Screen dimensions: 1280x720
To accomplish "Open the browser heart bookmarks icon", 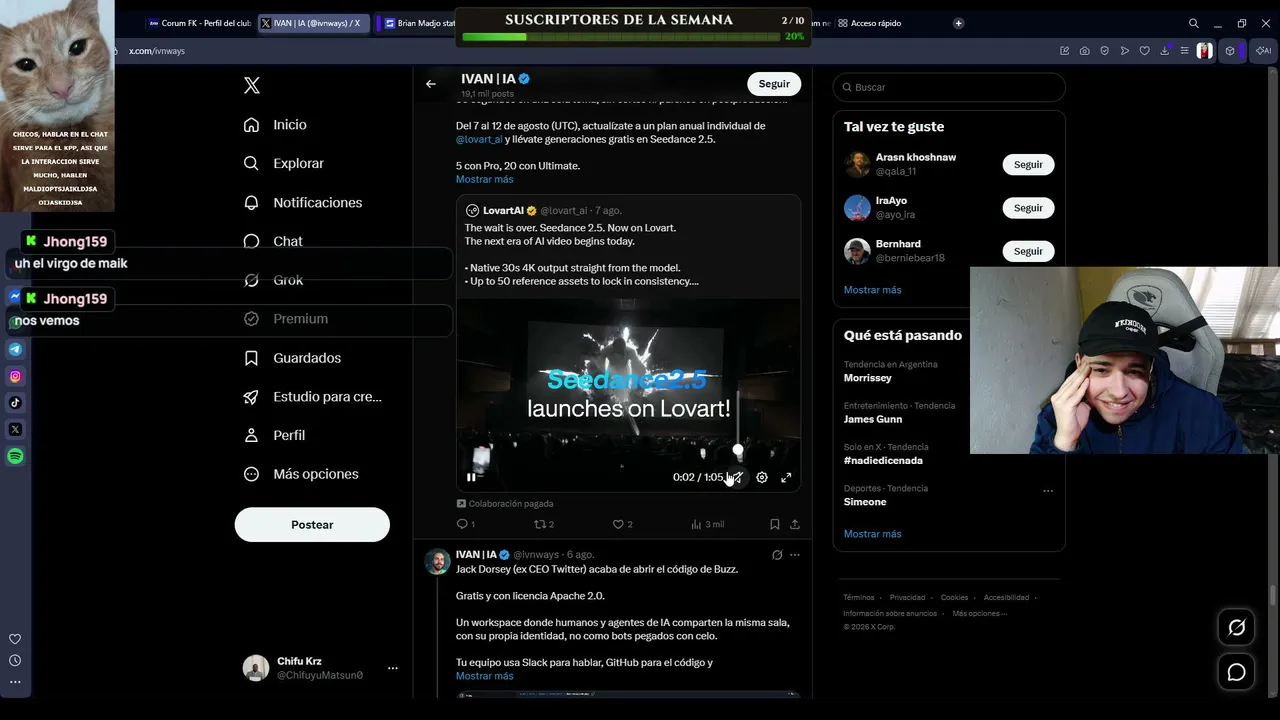I will pos(1145,51).
